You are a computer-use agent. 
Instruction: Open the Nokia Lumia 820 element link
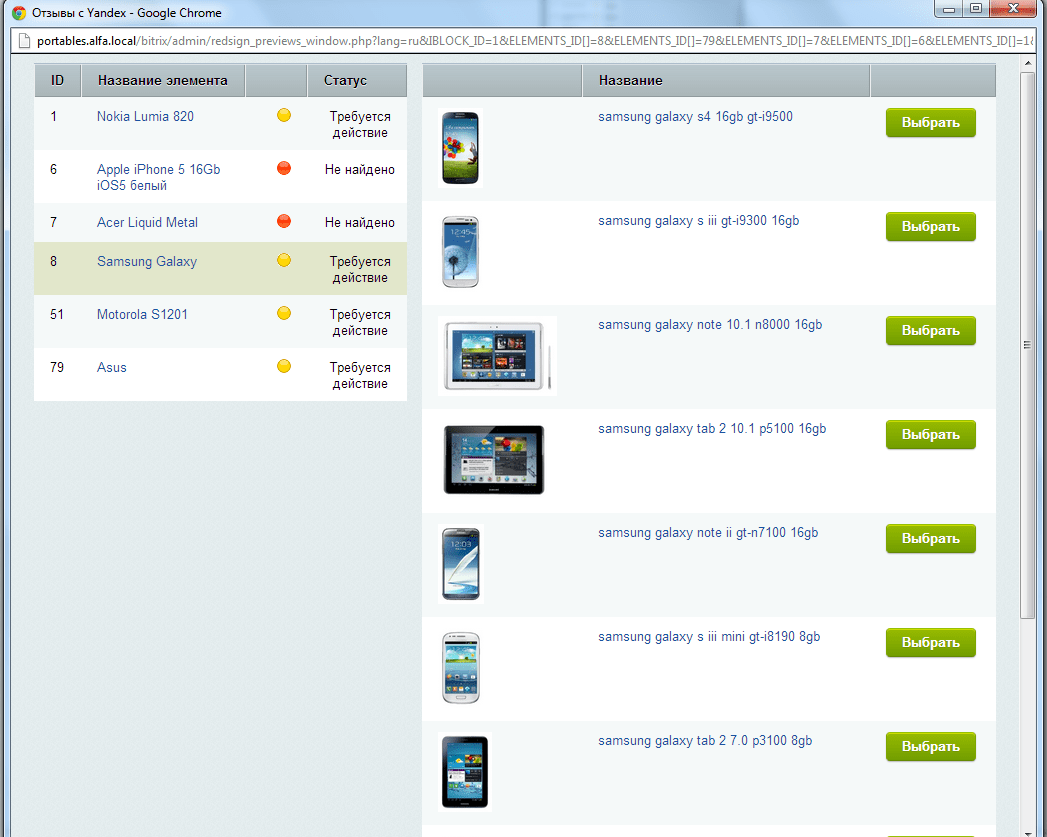[145, 116]
